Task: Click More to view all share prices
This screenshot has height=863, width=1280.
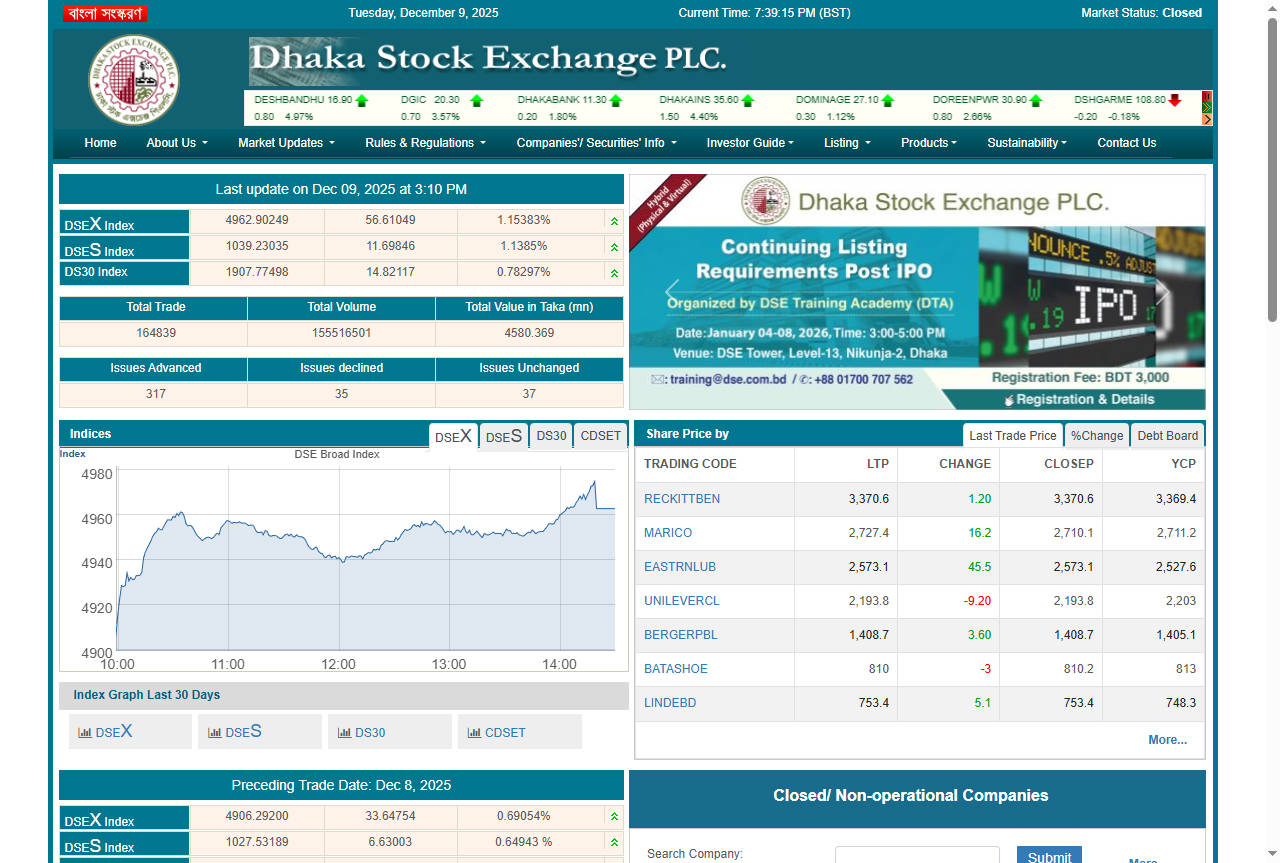Action: click(x=1167, y=740)
